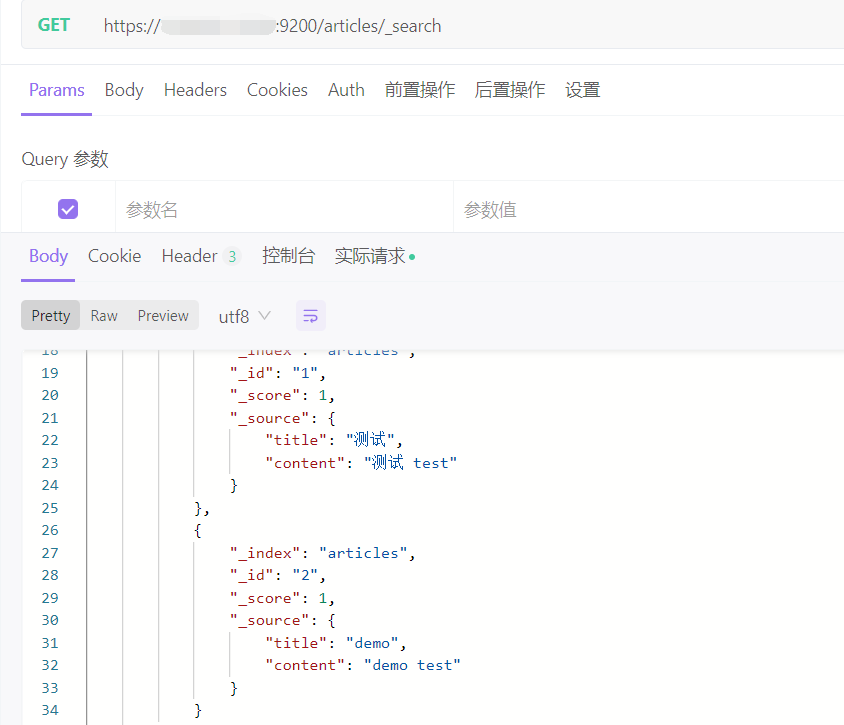Screen dimensions: 844x725
Task: Click the word wrap icon beside utf8
Action: 311,316
